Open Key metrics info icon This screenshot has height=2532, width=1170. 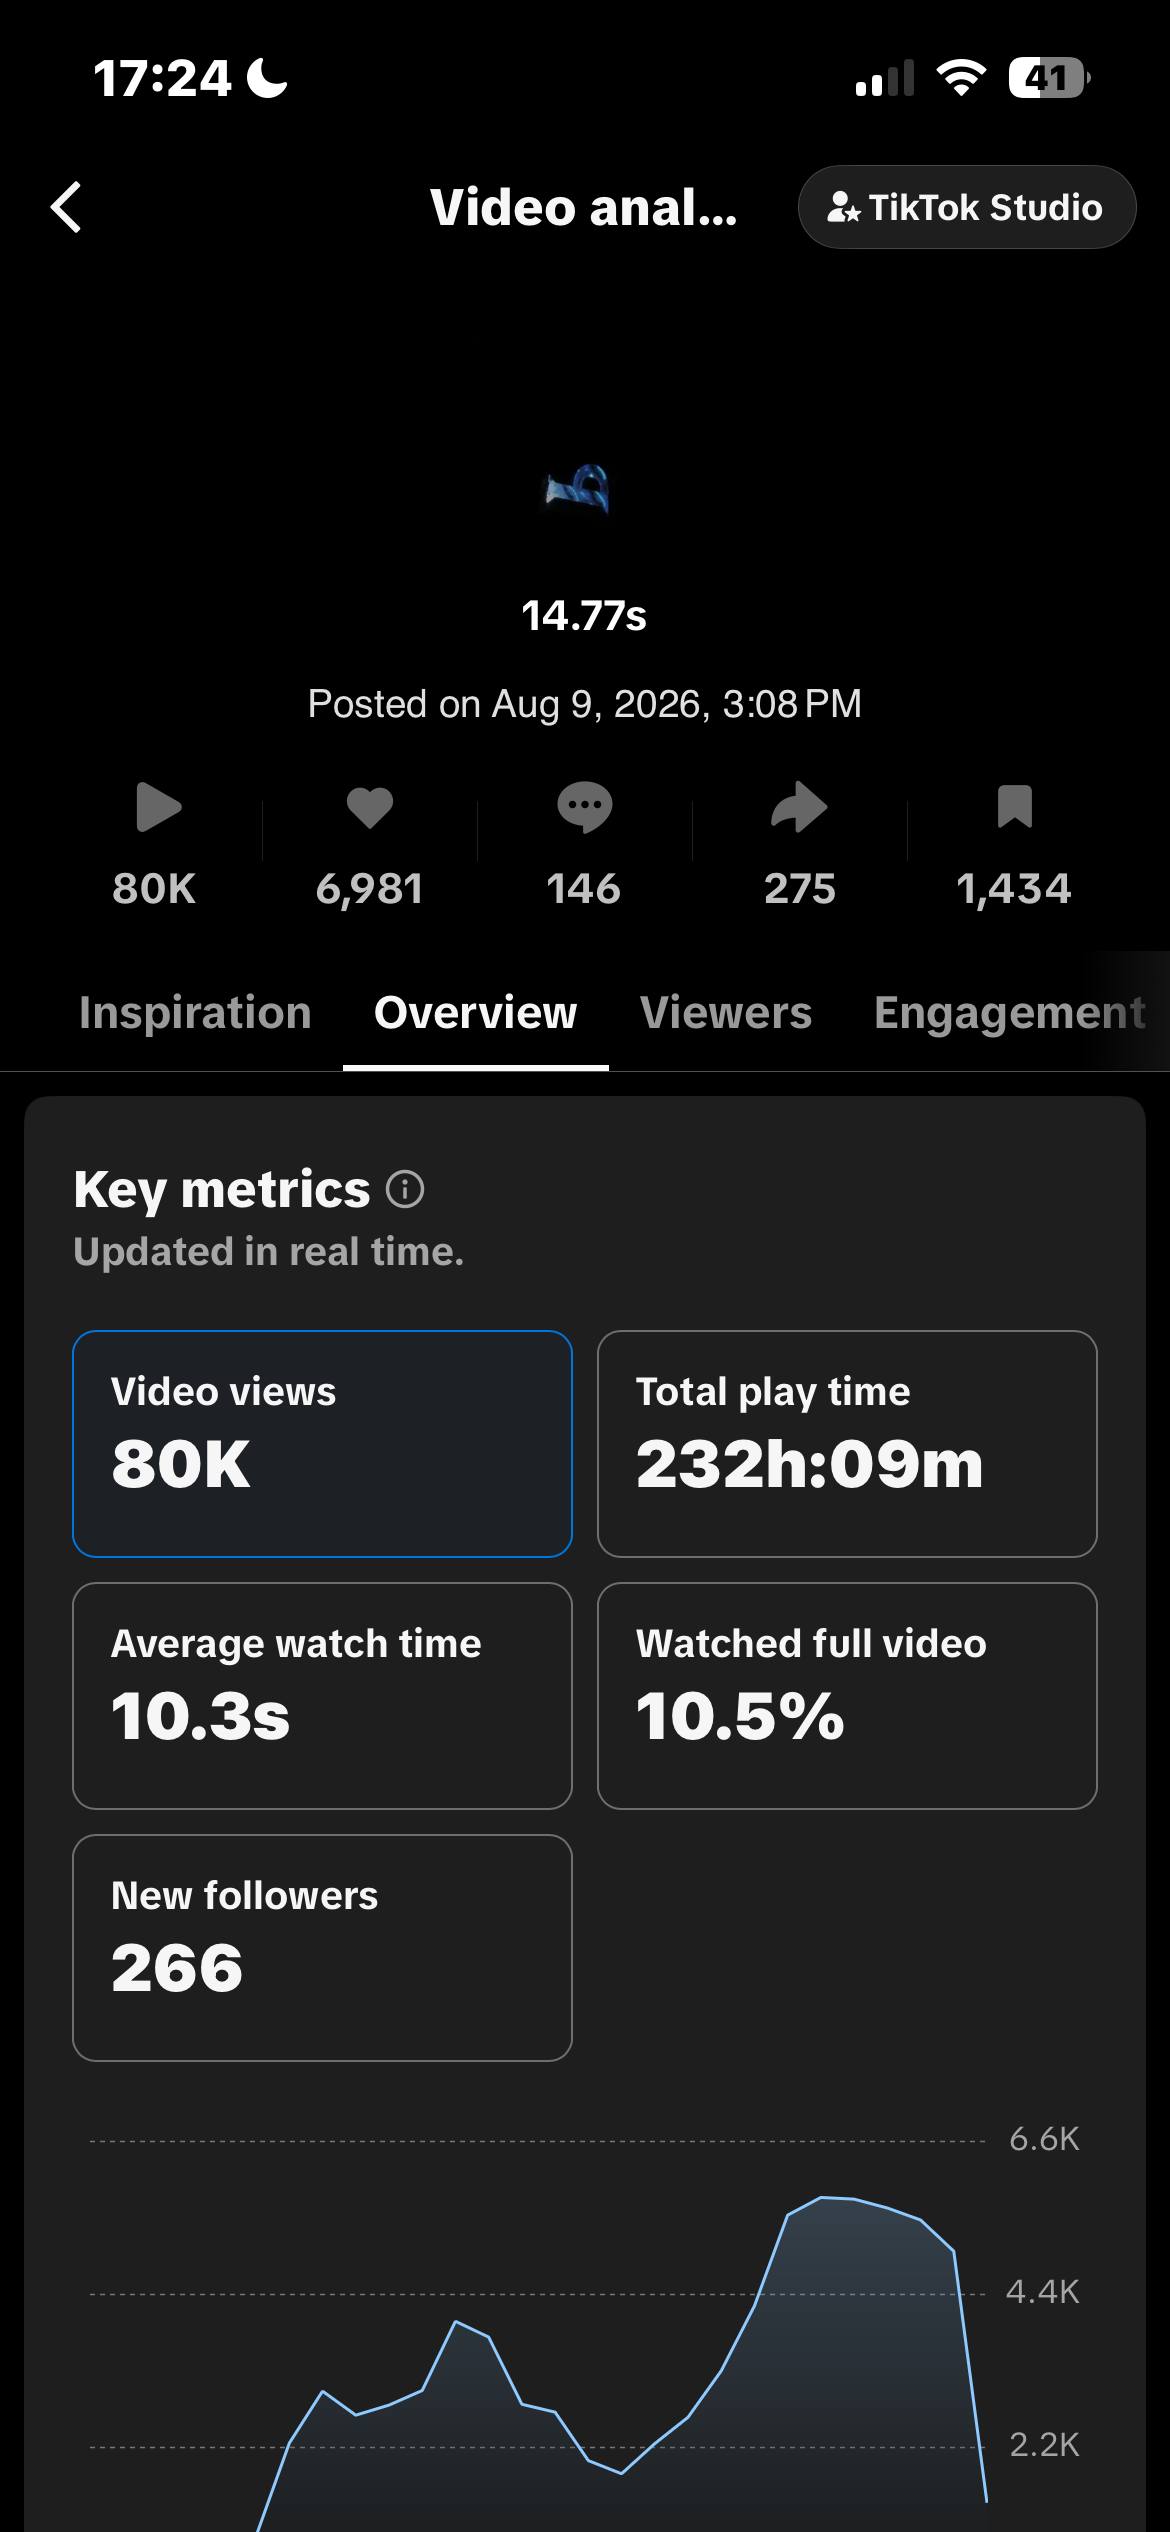[x=405, y=1190]
